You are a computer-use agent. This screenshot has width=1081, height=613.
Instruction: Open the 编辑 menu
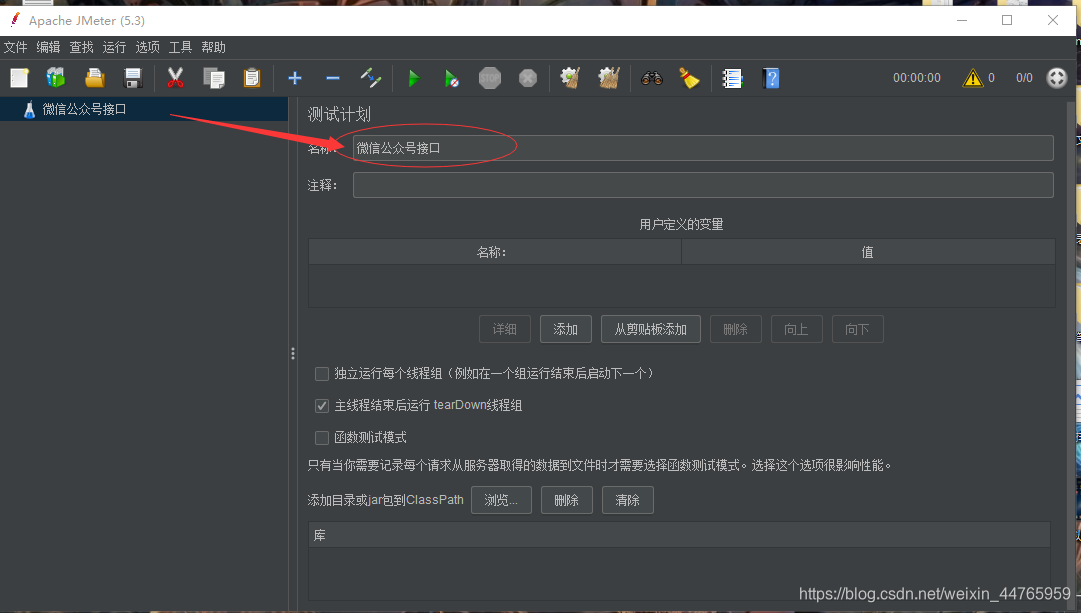[x=48, y=47]
